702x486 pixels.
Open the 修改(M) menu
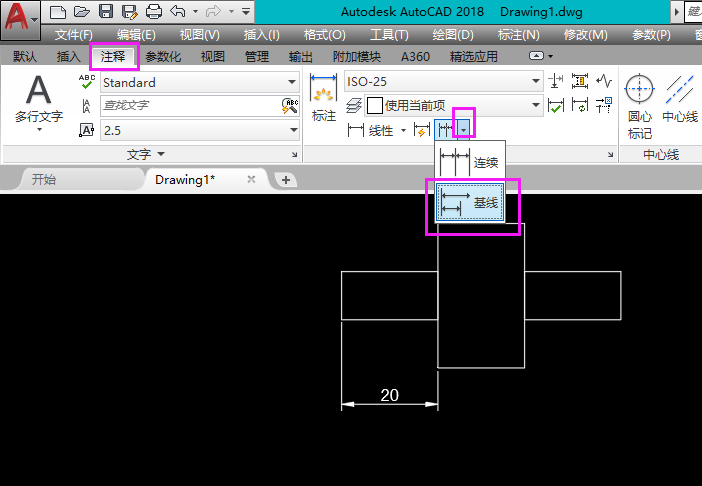pyautogui.click(x=586, y=34)
